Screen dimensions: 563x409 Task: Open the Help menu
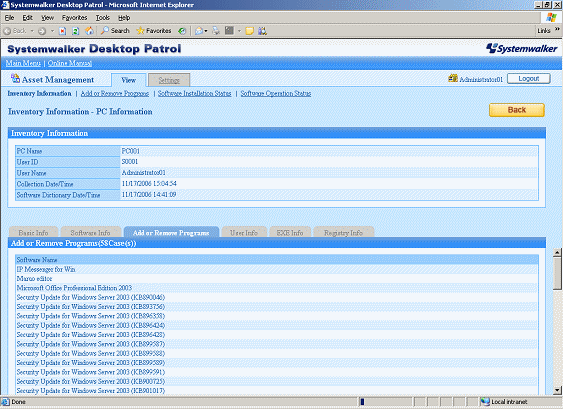point(124,18)
